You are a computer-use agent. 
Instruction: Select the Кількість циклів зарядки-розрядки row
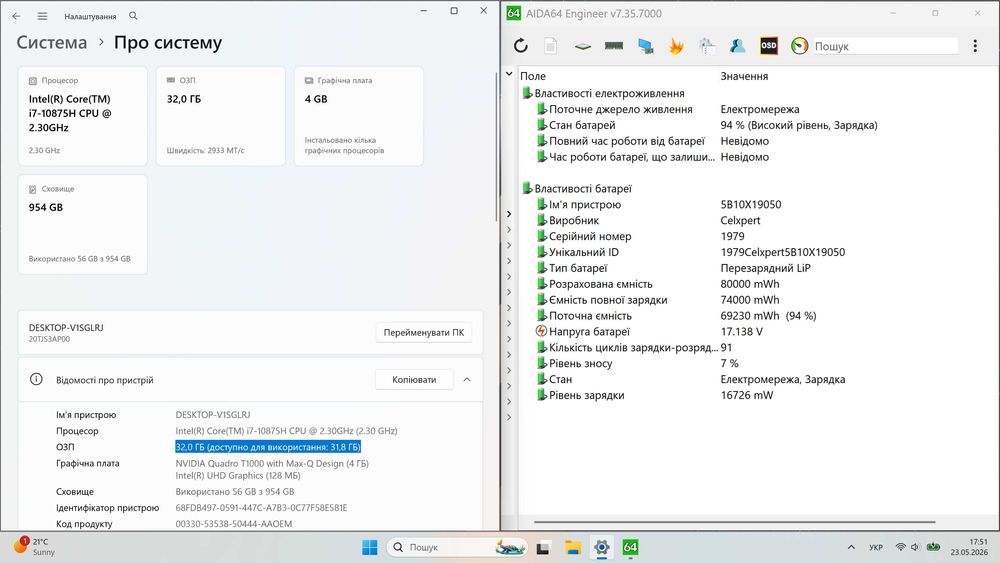point(634,347)
